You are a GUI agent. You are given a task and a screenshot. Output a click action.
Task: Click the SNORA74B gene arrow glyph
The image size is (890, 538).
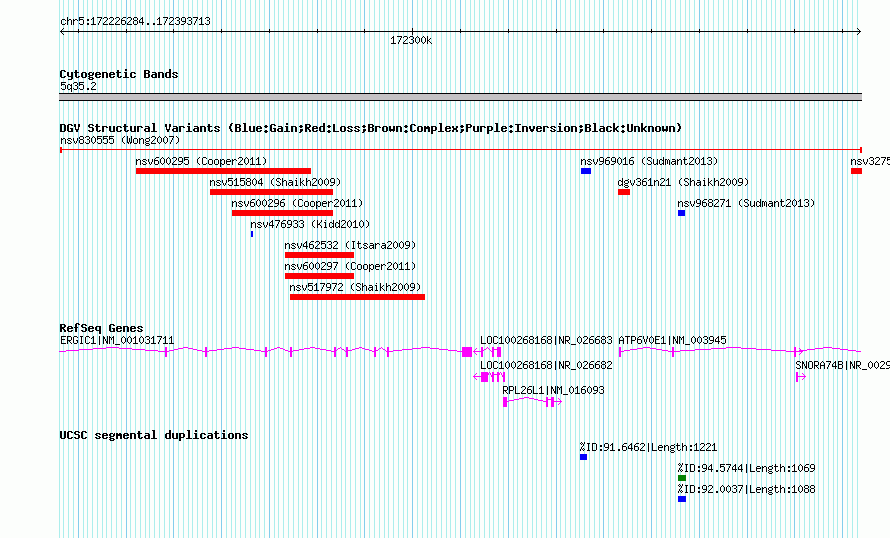801,377
